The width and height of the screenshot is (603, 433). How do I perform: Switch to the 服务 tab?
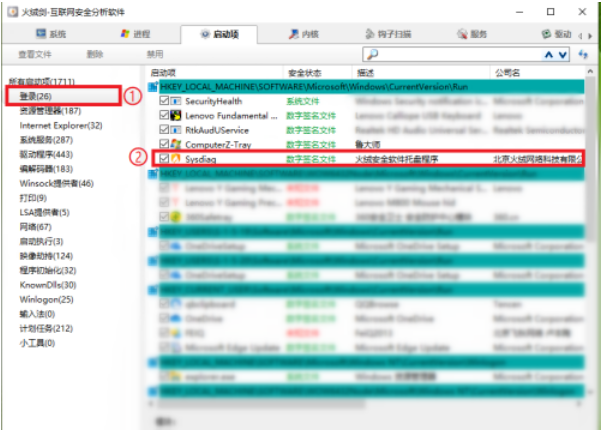coord(472,34)
